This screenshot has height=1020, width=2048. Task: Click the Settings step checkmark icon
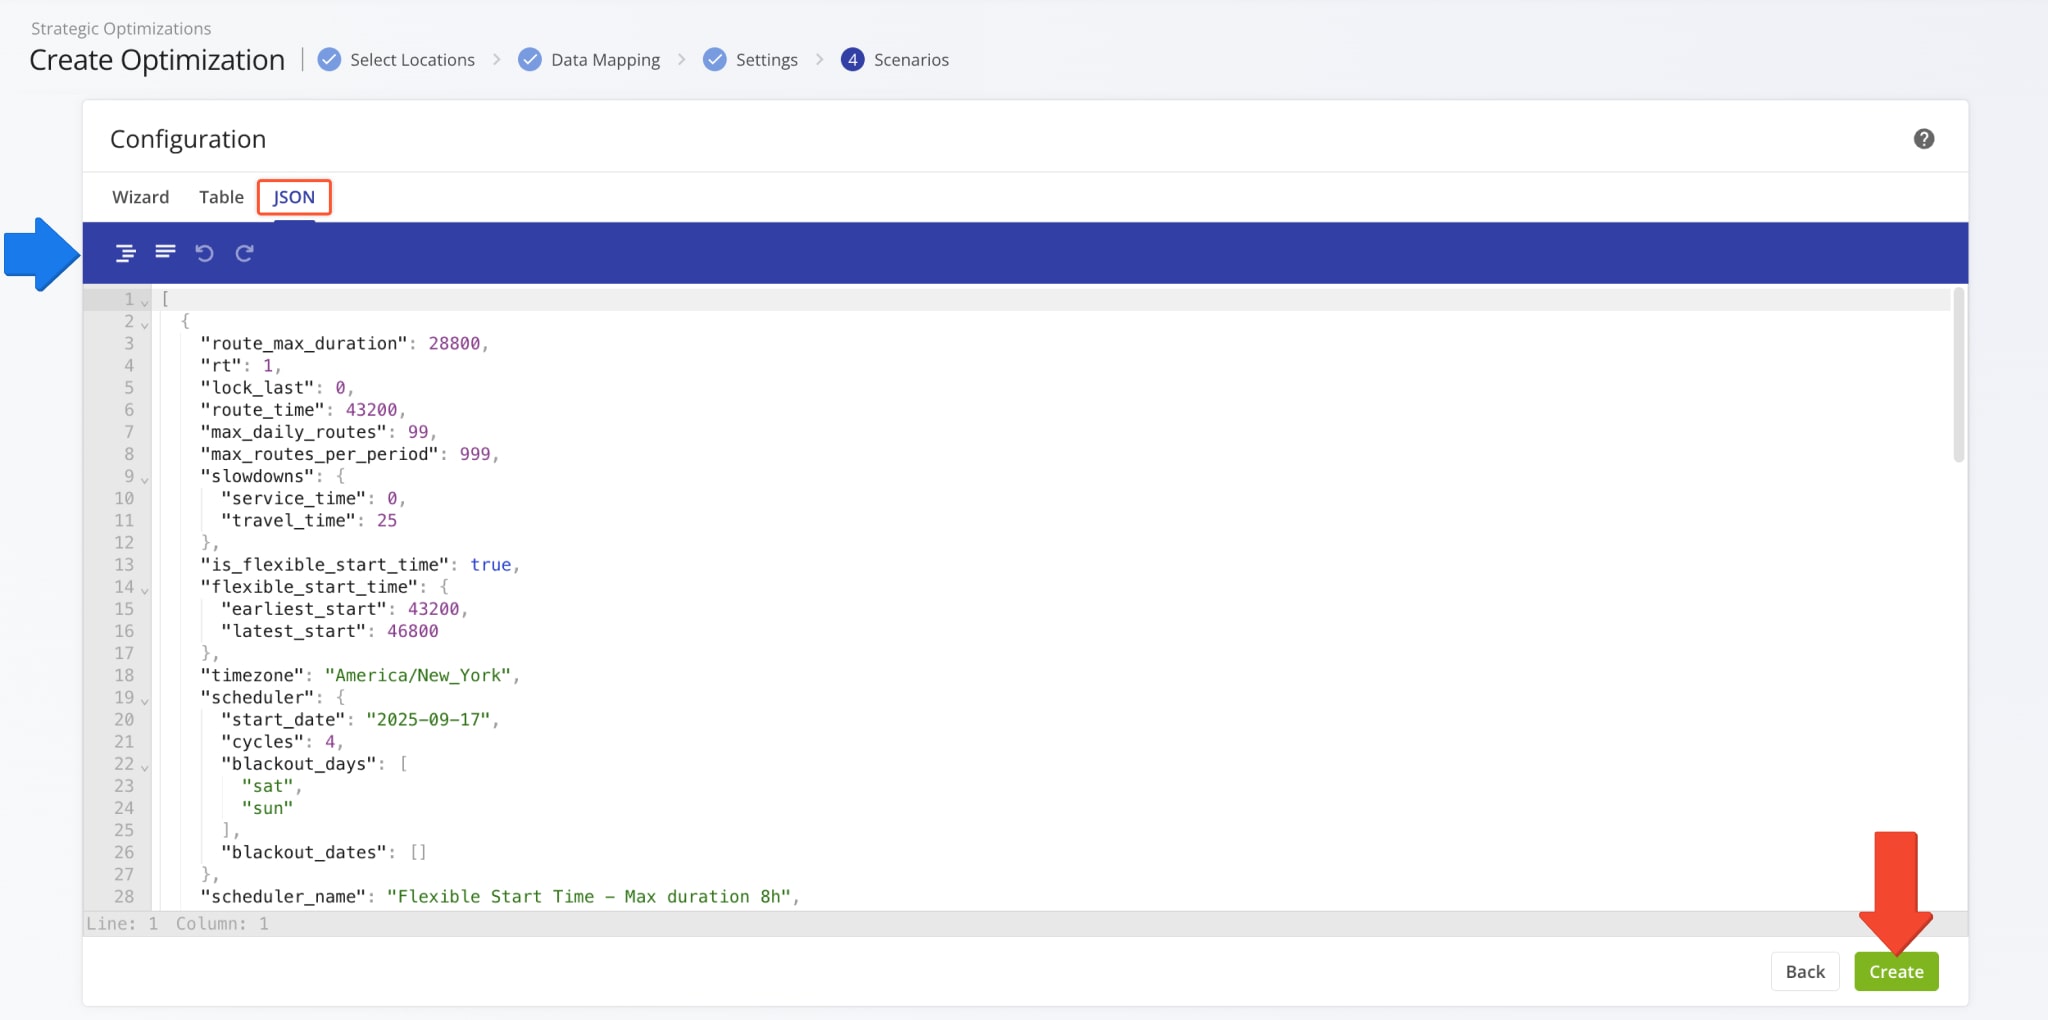tap(714, 60)
